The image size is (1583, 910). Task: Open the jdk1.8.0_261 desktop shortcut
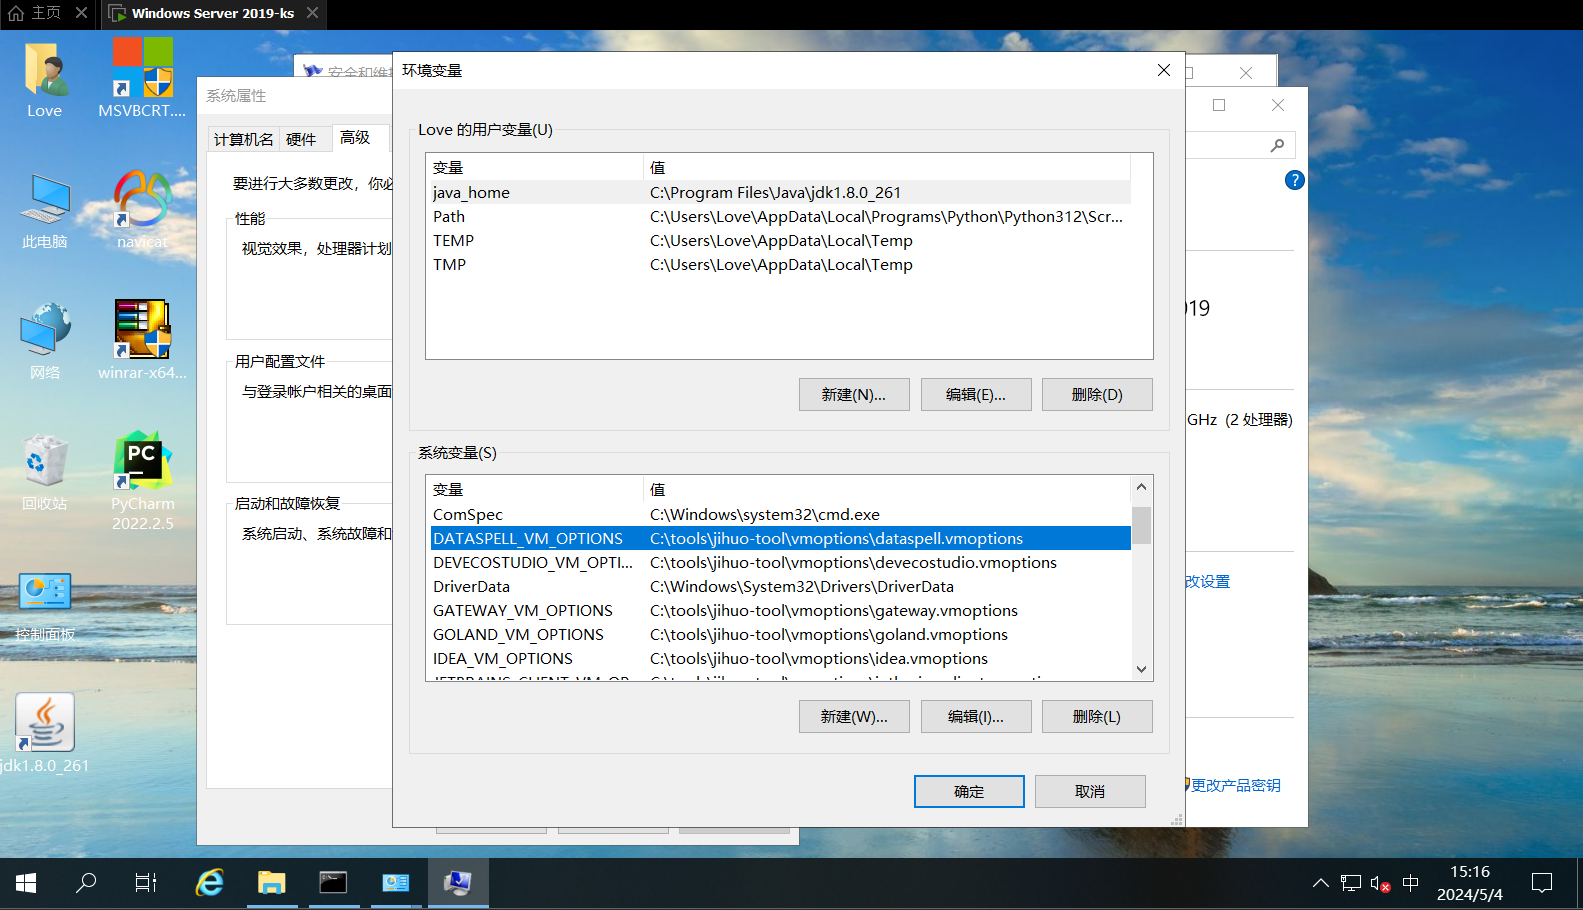coord(45,733)
